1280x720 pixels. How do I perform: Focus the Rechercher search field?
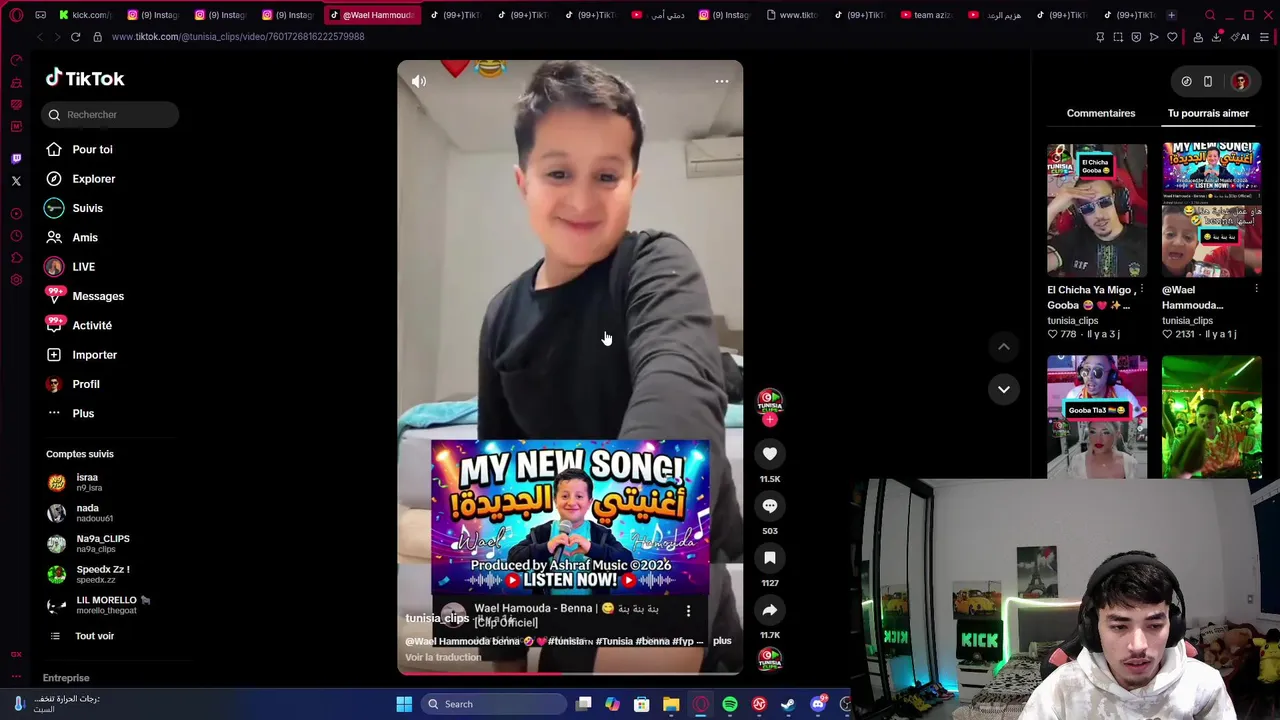110,114
